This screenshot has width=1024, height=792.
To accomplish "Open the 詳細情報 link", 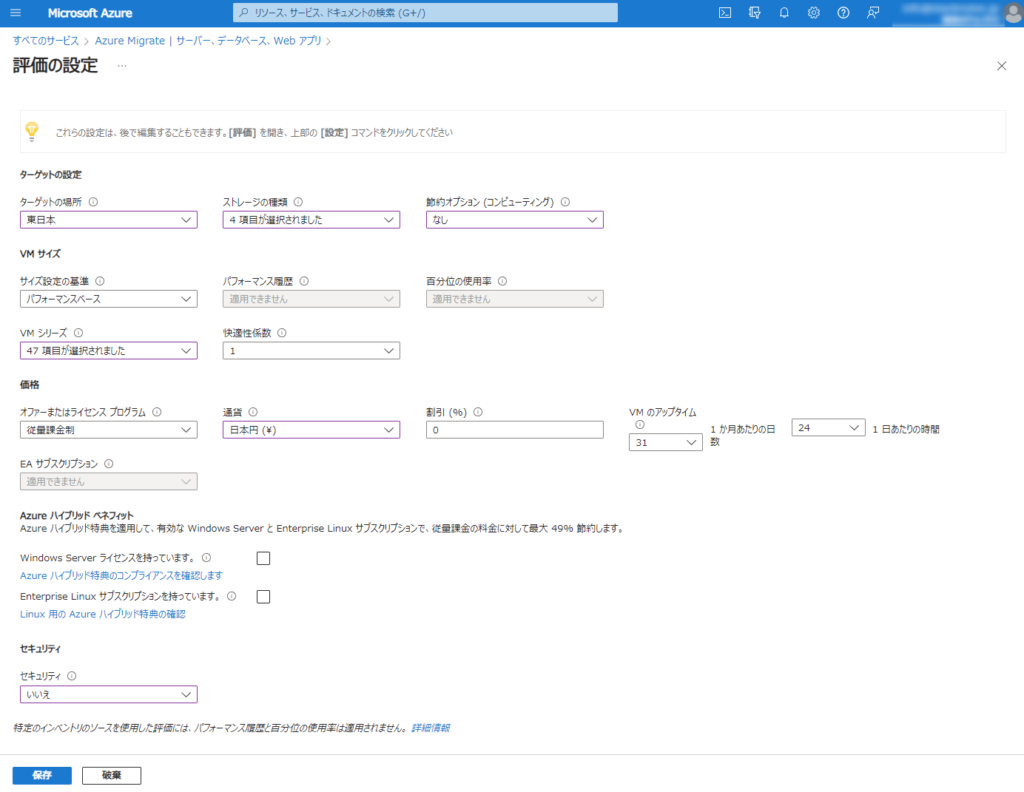I will [431, 727].
